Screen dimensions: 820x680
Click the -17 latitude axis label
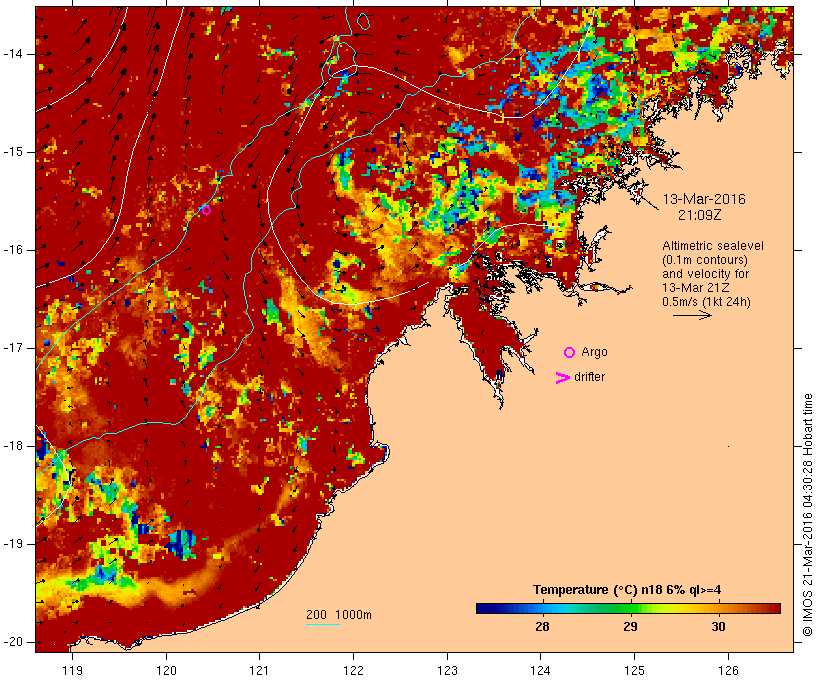[x=13, y=348]
